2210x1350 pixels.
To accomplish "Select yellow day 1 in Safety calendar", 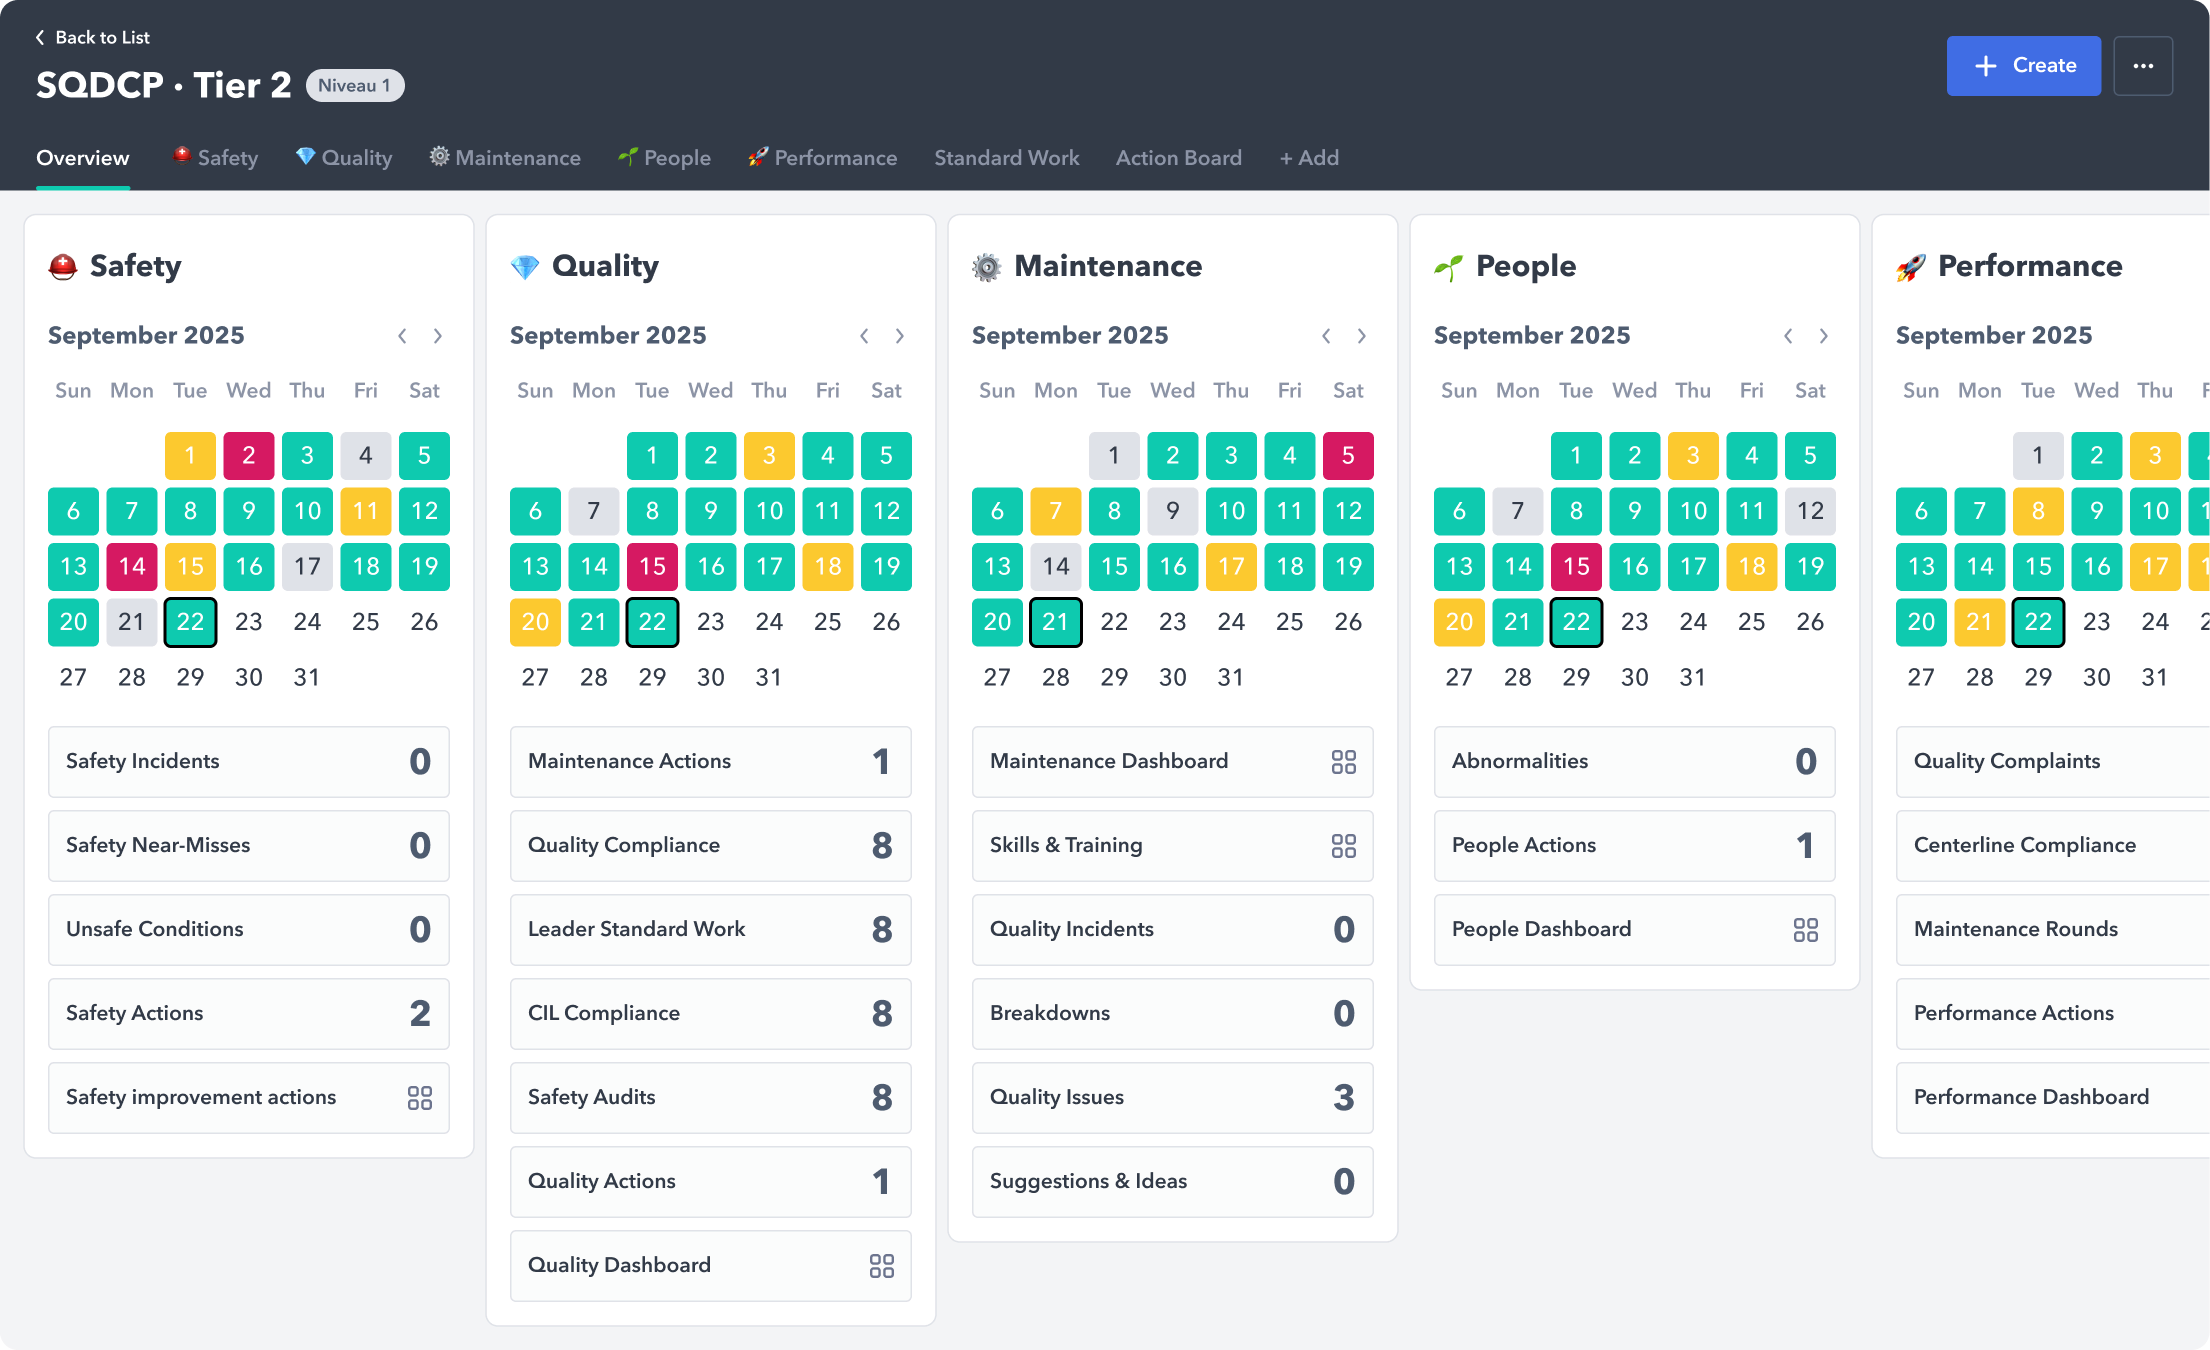I will [x=190, y=456].
